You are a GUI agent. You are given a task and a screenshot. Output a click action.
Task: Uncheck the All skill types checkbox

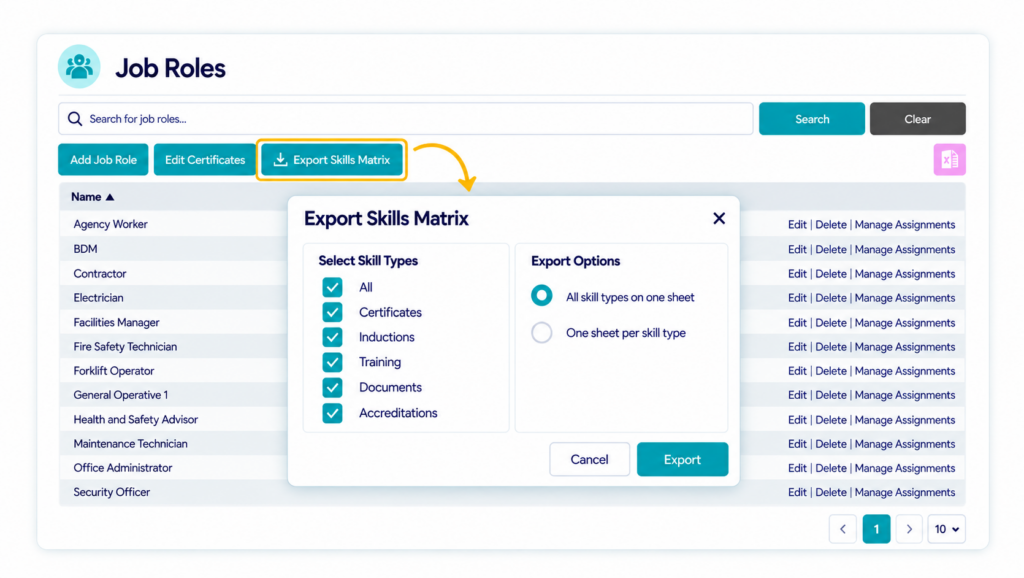point(332,287)
